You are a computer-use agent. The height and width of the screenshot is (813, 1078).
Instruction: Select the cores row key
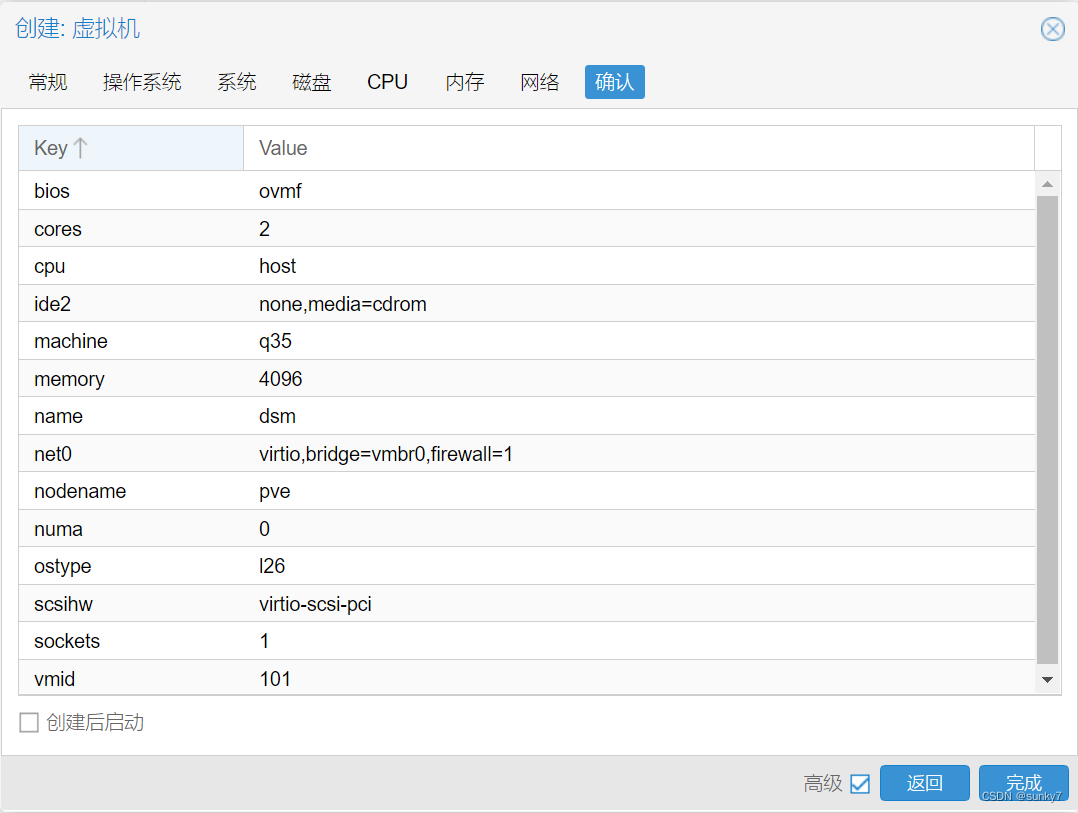pyautogui.click(x=58, y=229)
